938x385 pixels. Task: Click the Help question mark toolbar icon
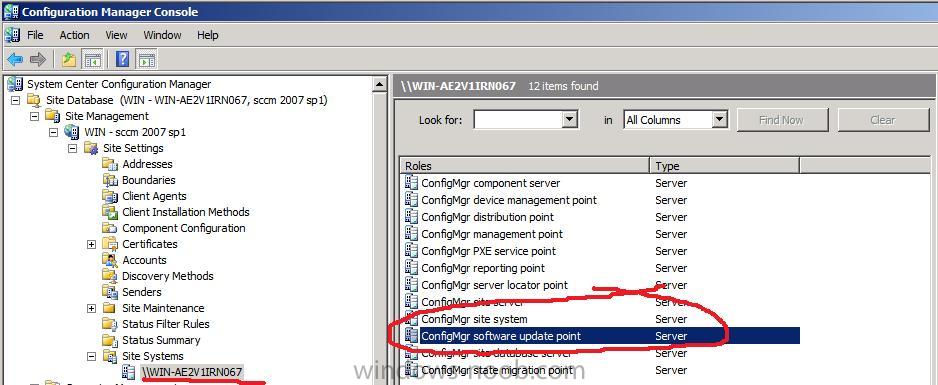(123, 59)
